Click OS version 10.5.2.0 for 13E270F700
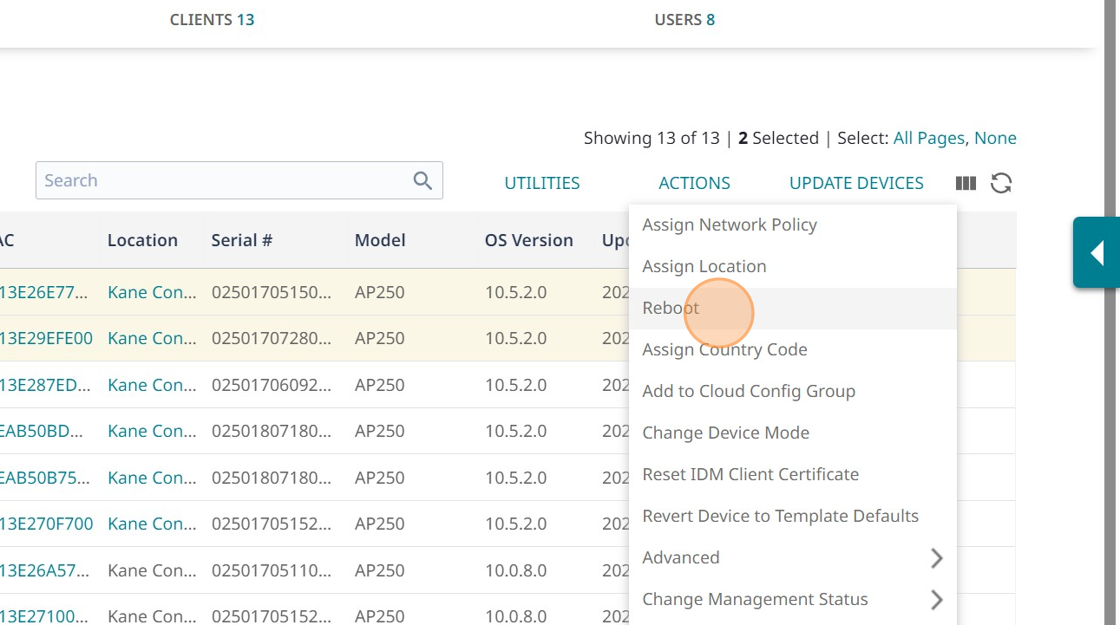The width and height of the screenshot is (1120, 625). pyautogui.click(x=516, y=524)
